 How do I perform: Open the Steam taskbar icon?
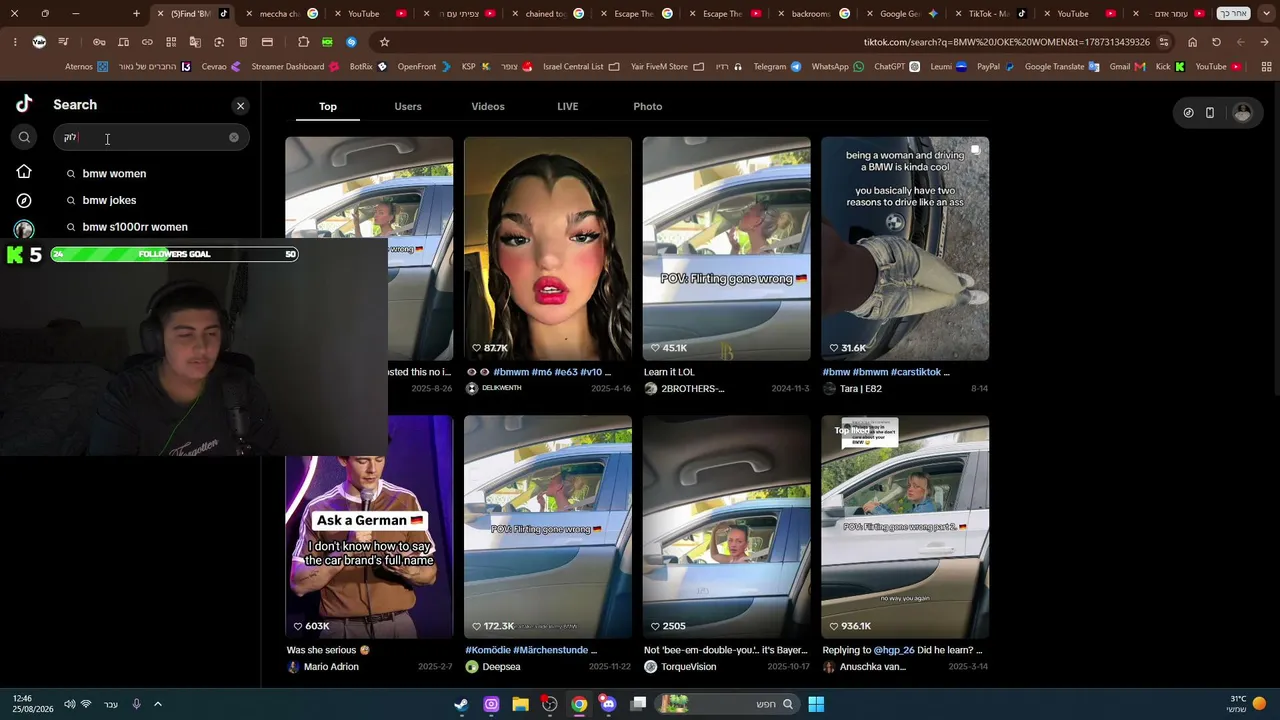point(461,704)
